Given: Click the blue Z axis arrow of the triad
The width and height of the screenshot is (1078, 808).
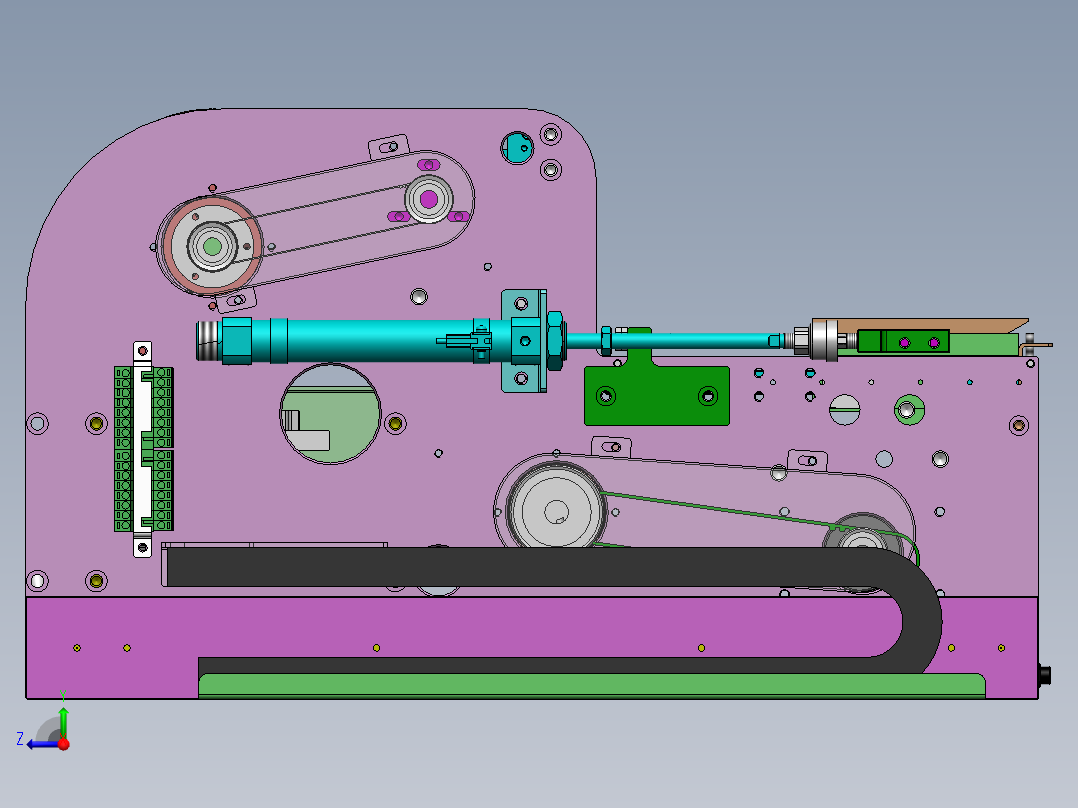Looking at the screenshot, I should pos(41,744).
